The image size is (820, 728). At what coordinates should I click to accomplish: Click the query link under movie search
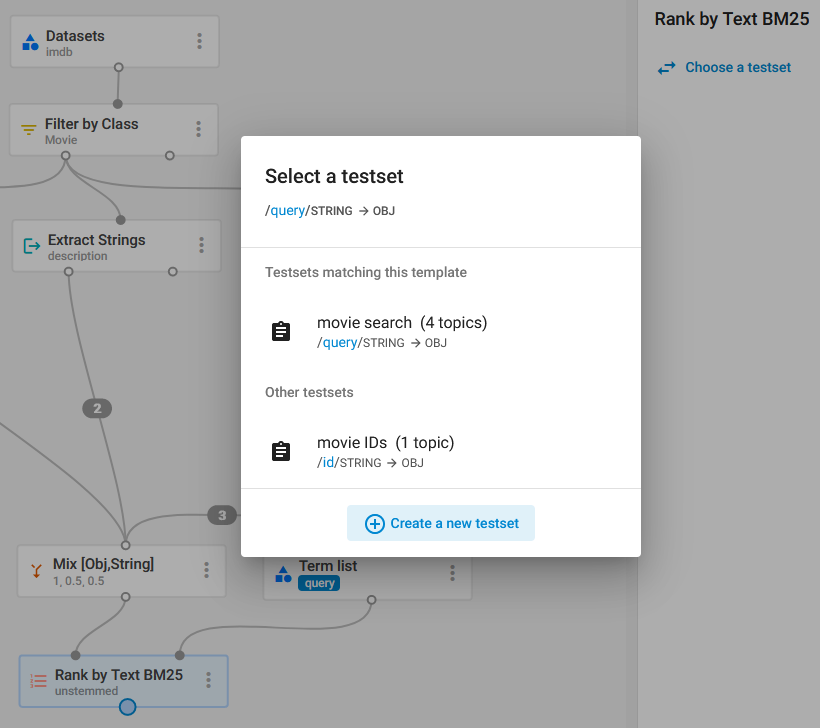340,343
